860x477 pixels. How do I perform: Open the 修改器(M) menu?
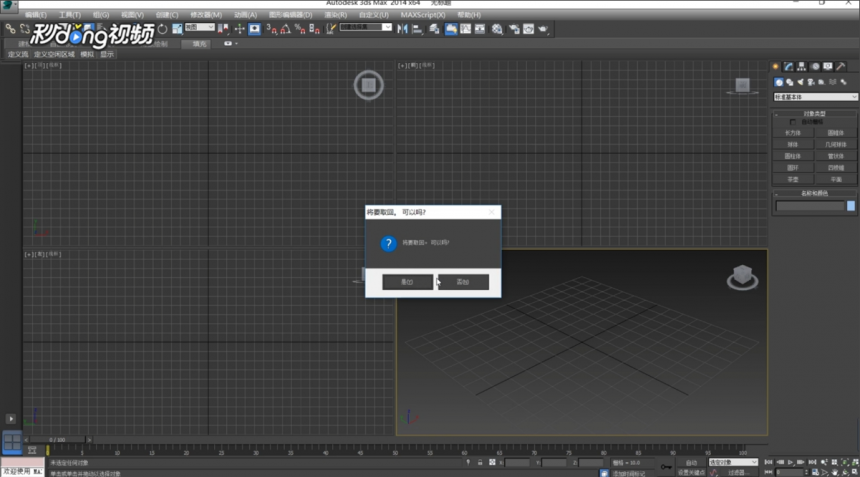pyautogui.click(x=206, y=15)
